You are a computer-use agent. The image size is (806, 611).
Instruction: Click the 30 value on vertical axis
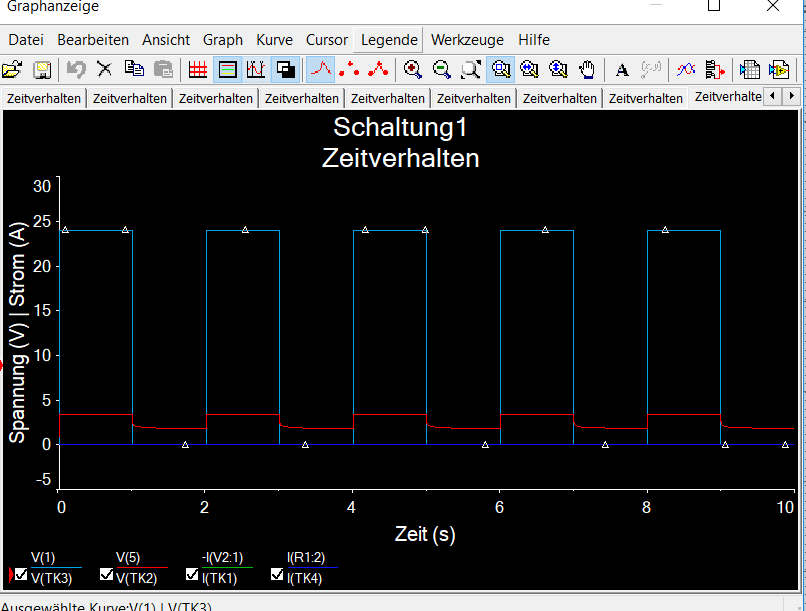click(42, 186)
